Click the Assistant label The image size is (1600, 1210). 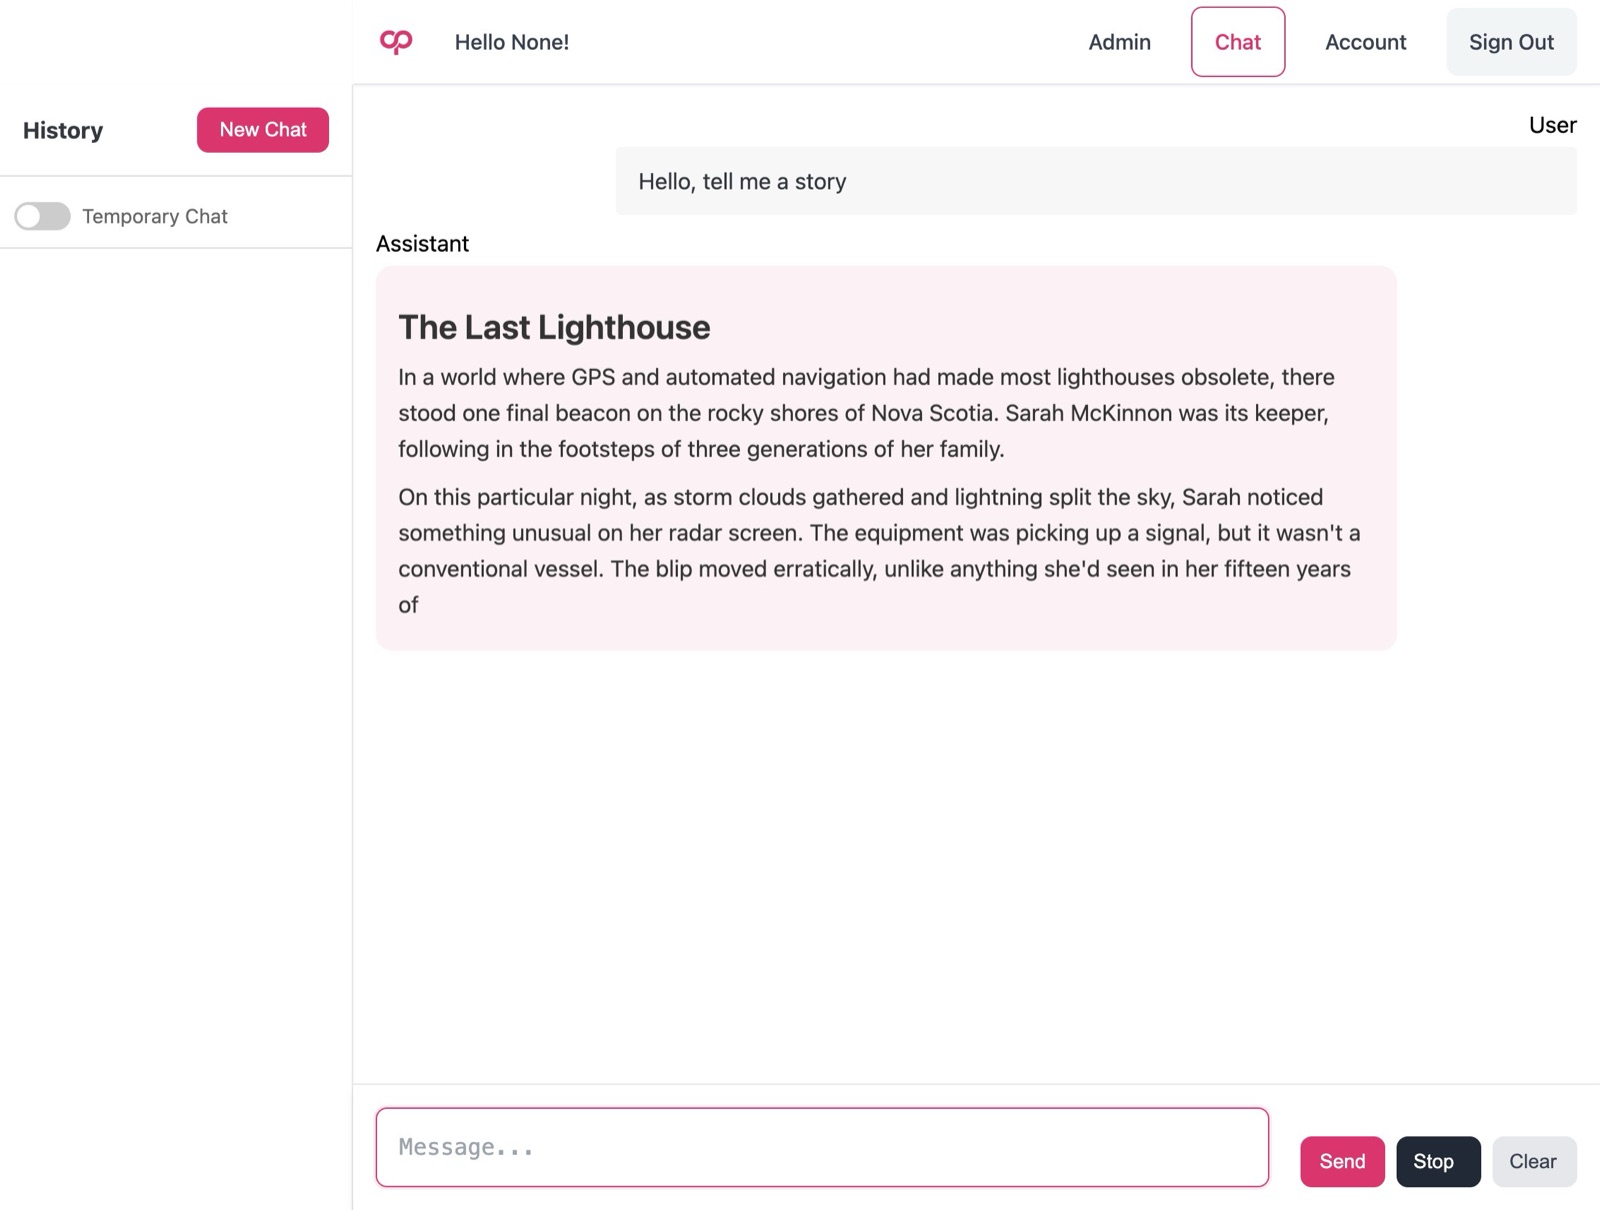tap(422, 244)
